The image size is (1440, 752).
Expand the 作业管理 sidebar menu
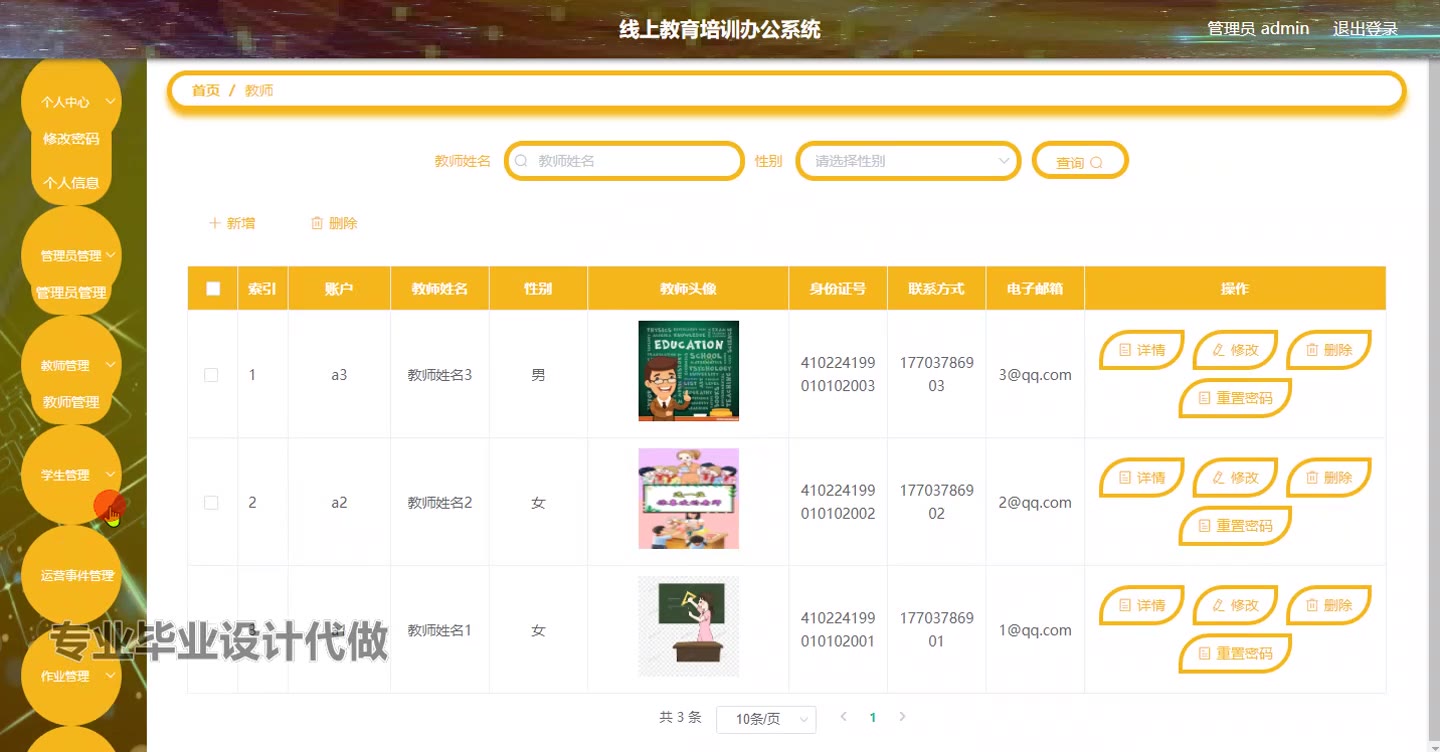(x=71, y=676)
